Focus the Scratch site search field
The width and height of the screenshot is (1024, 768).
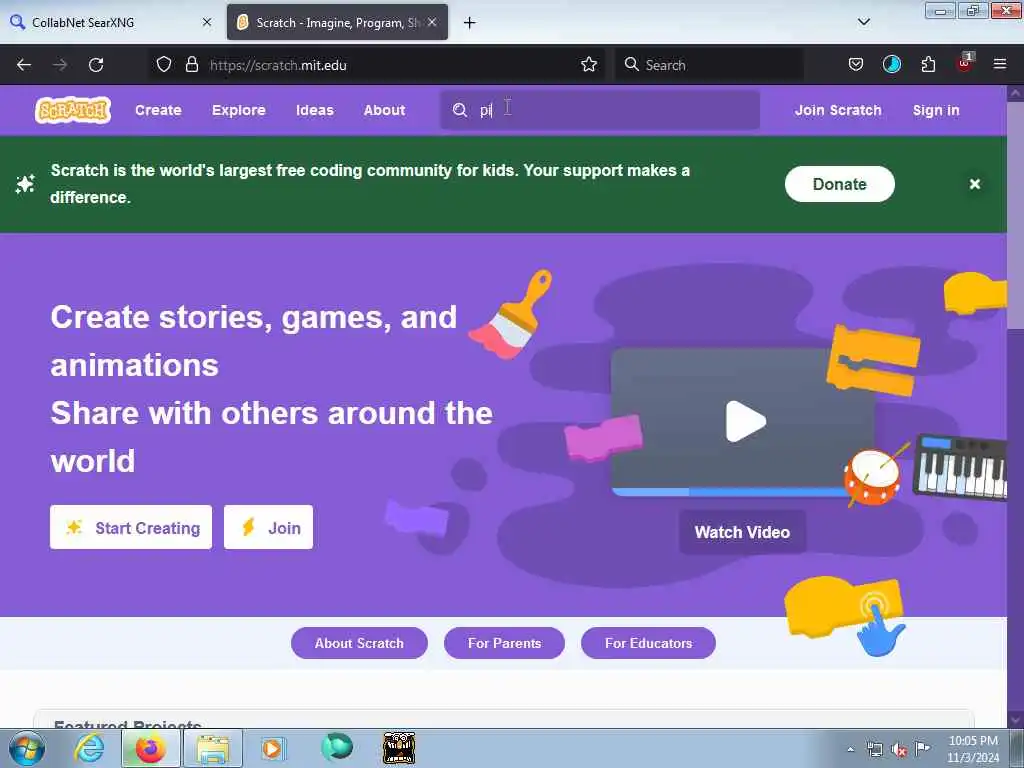600,110
